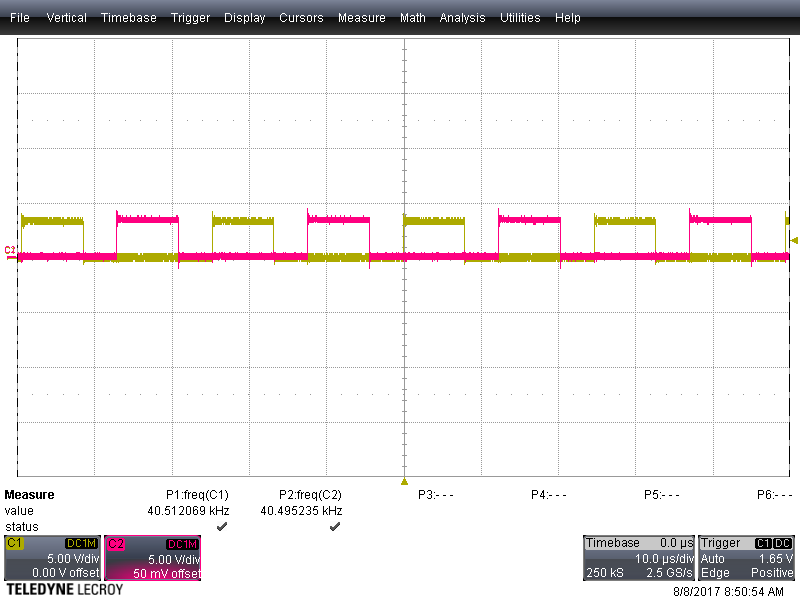Image resolution: width=800 pixels, height=600 pixels.
Task: Click the Positive trigger slope label
Action: point(772,573)
